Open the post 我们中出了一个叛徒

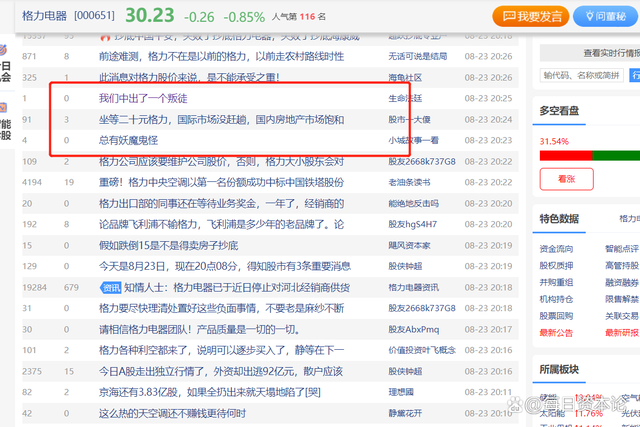[x=143, y=98]
